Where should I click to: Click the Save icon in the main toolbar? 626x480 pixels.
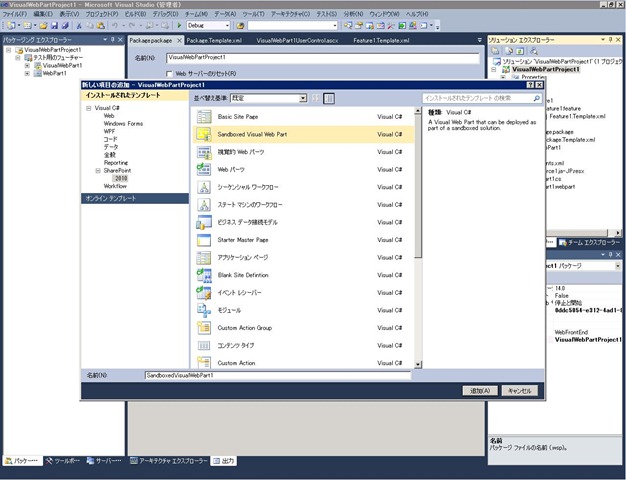[x=54, y=26]
